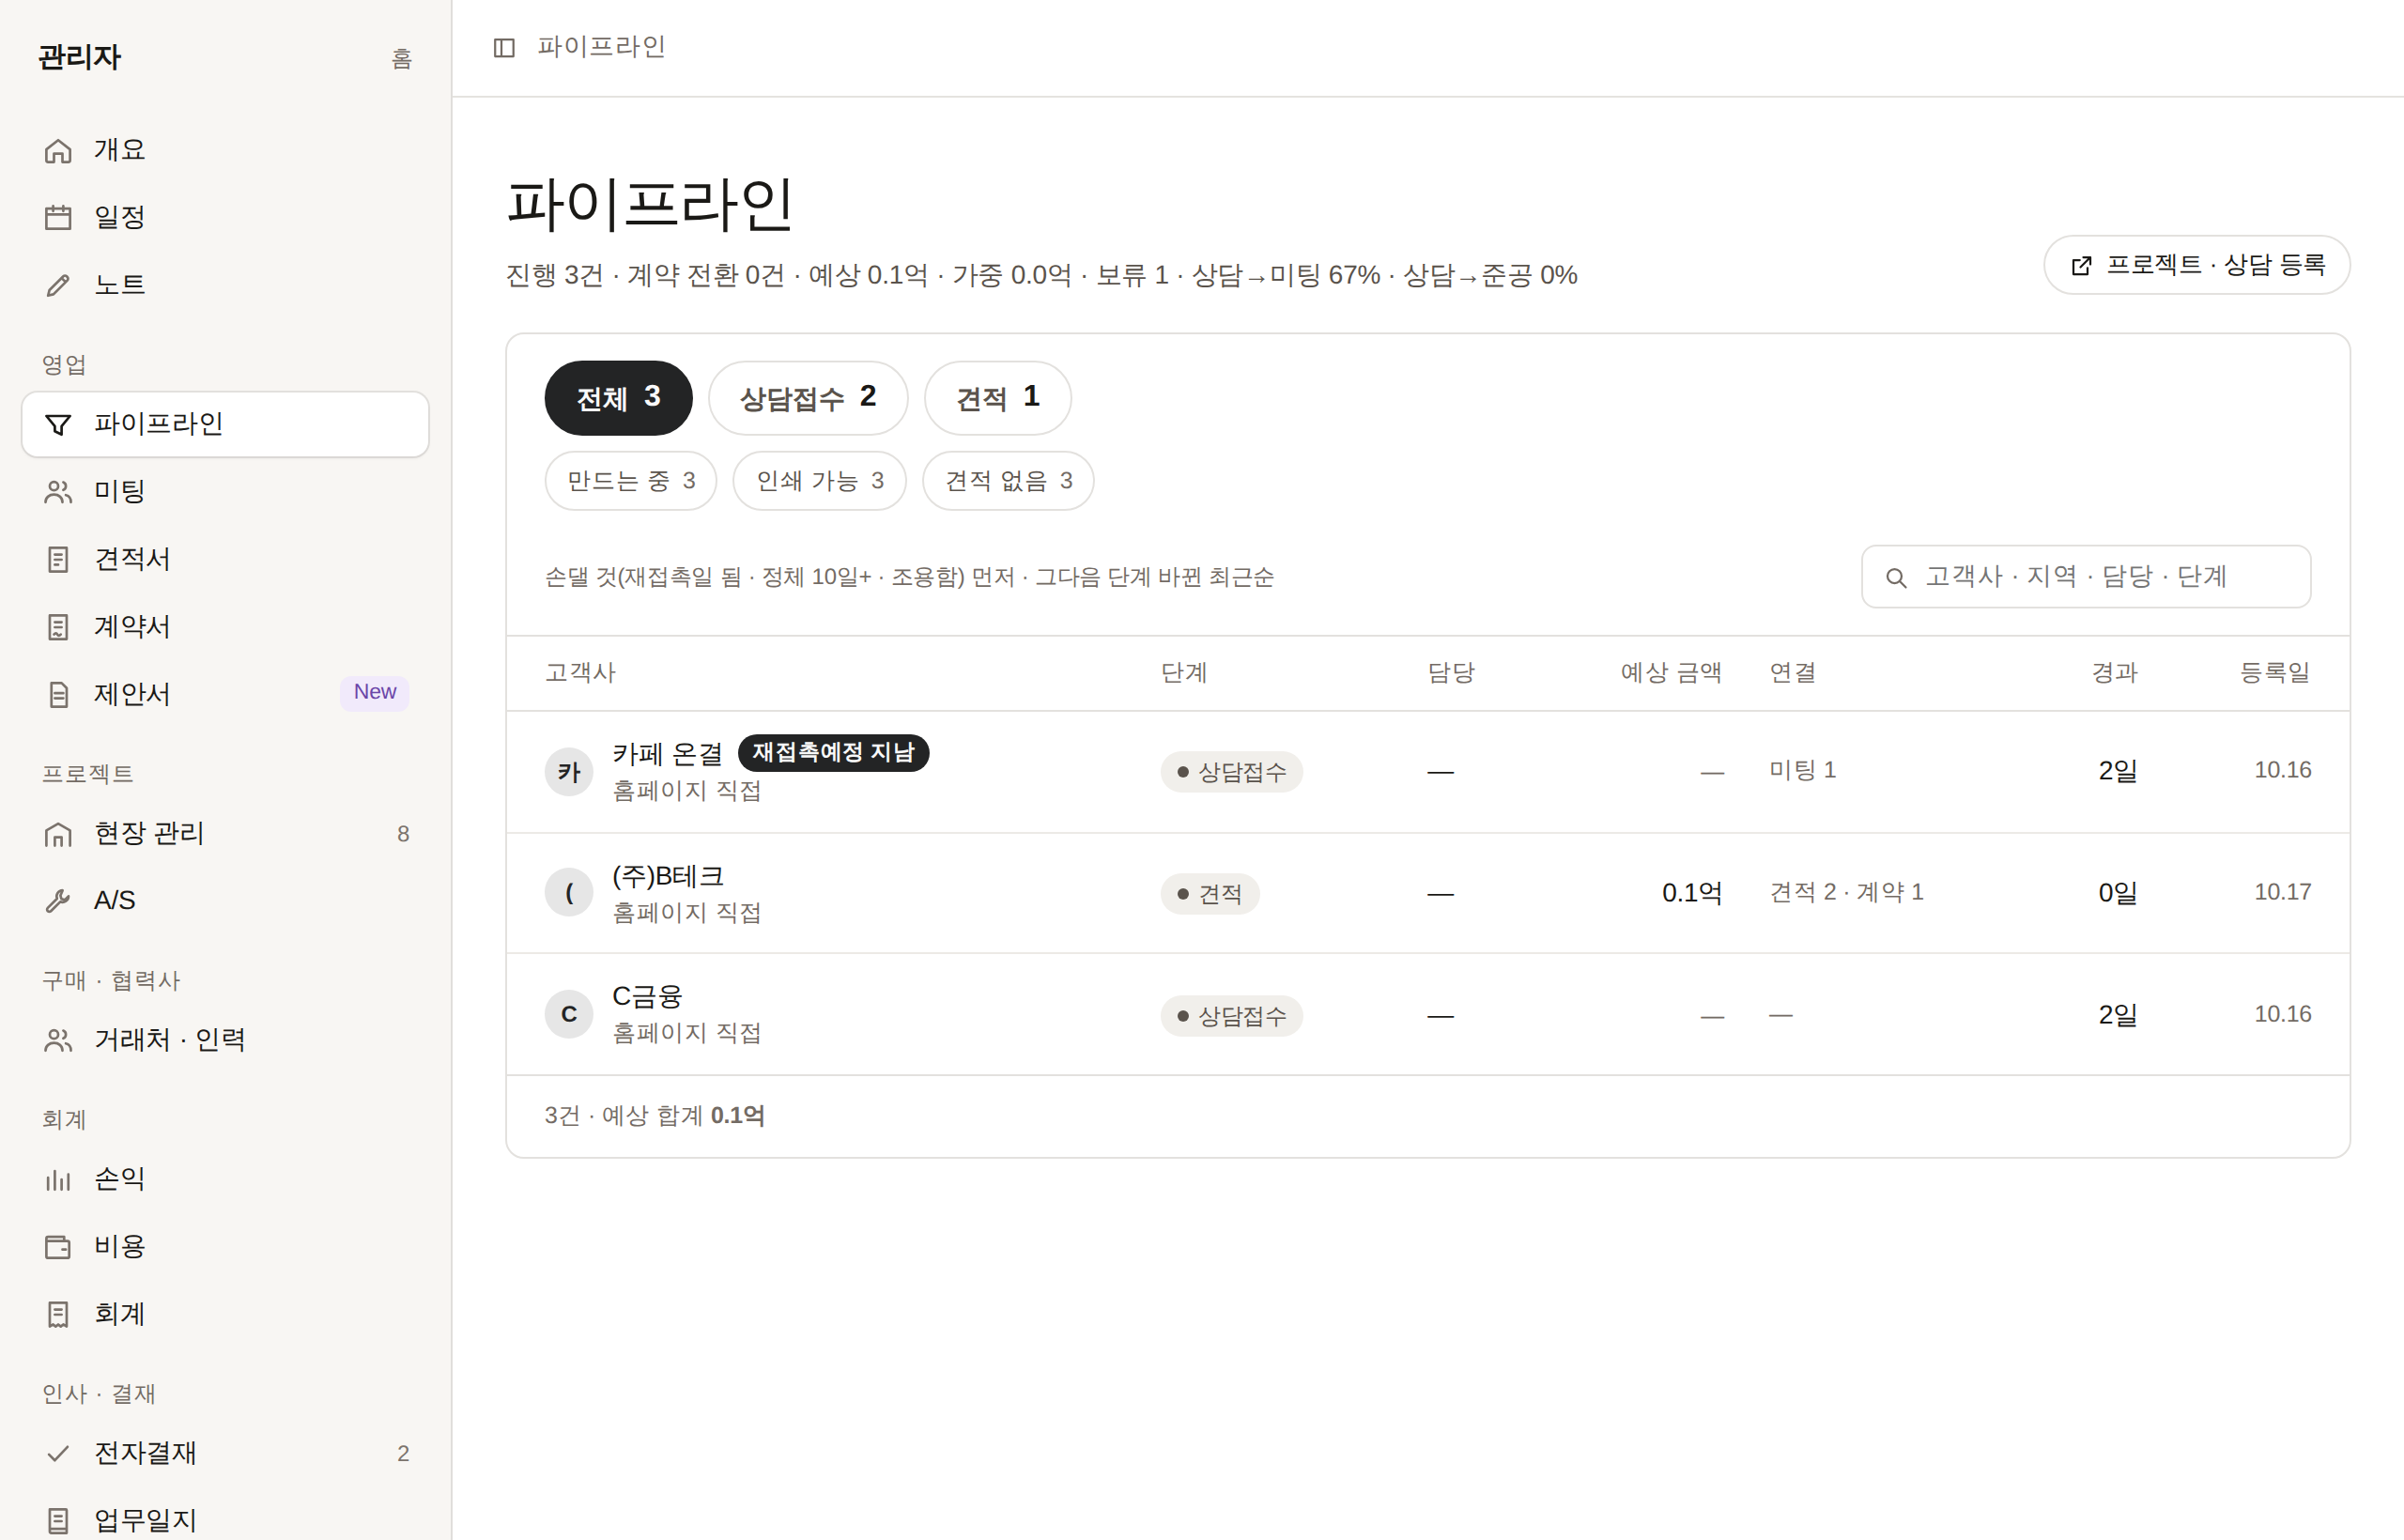Open 거래처 · 인력 people icon
2404x1540 pixels.
(58, 1040)
